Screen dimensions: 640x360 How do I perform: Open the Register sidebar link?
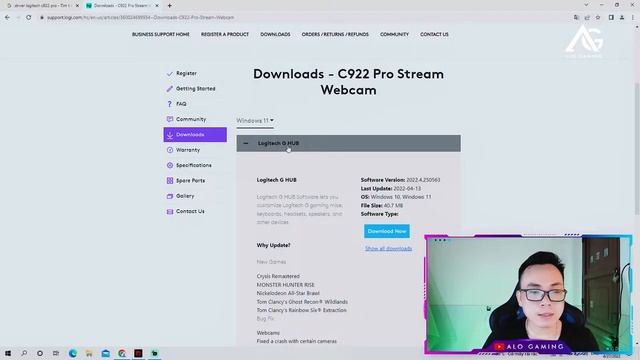pyautogui.click(x=186, y=73)
